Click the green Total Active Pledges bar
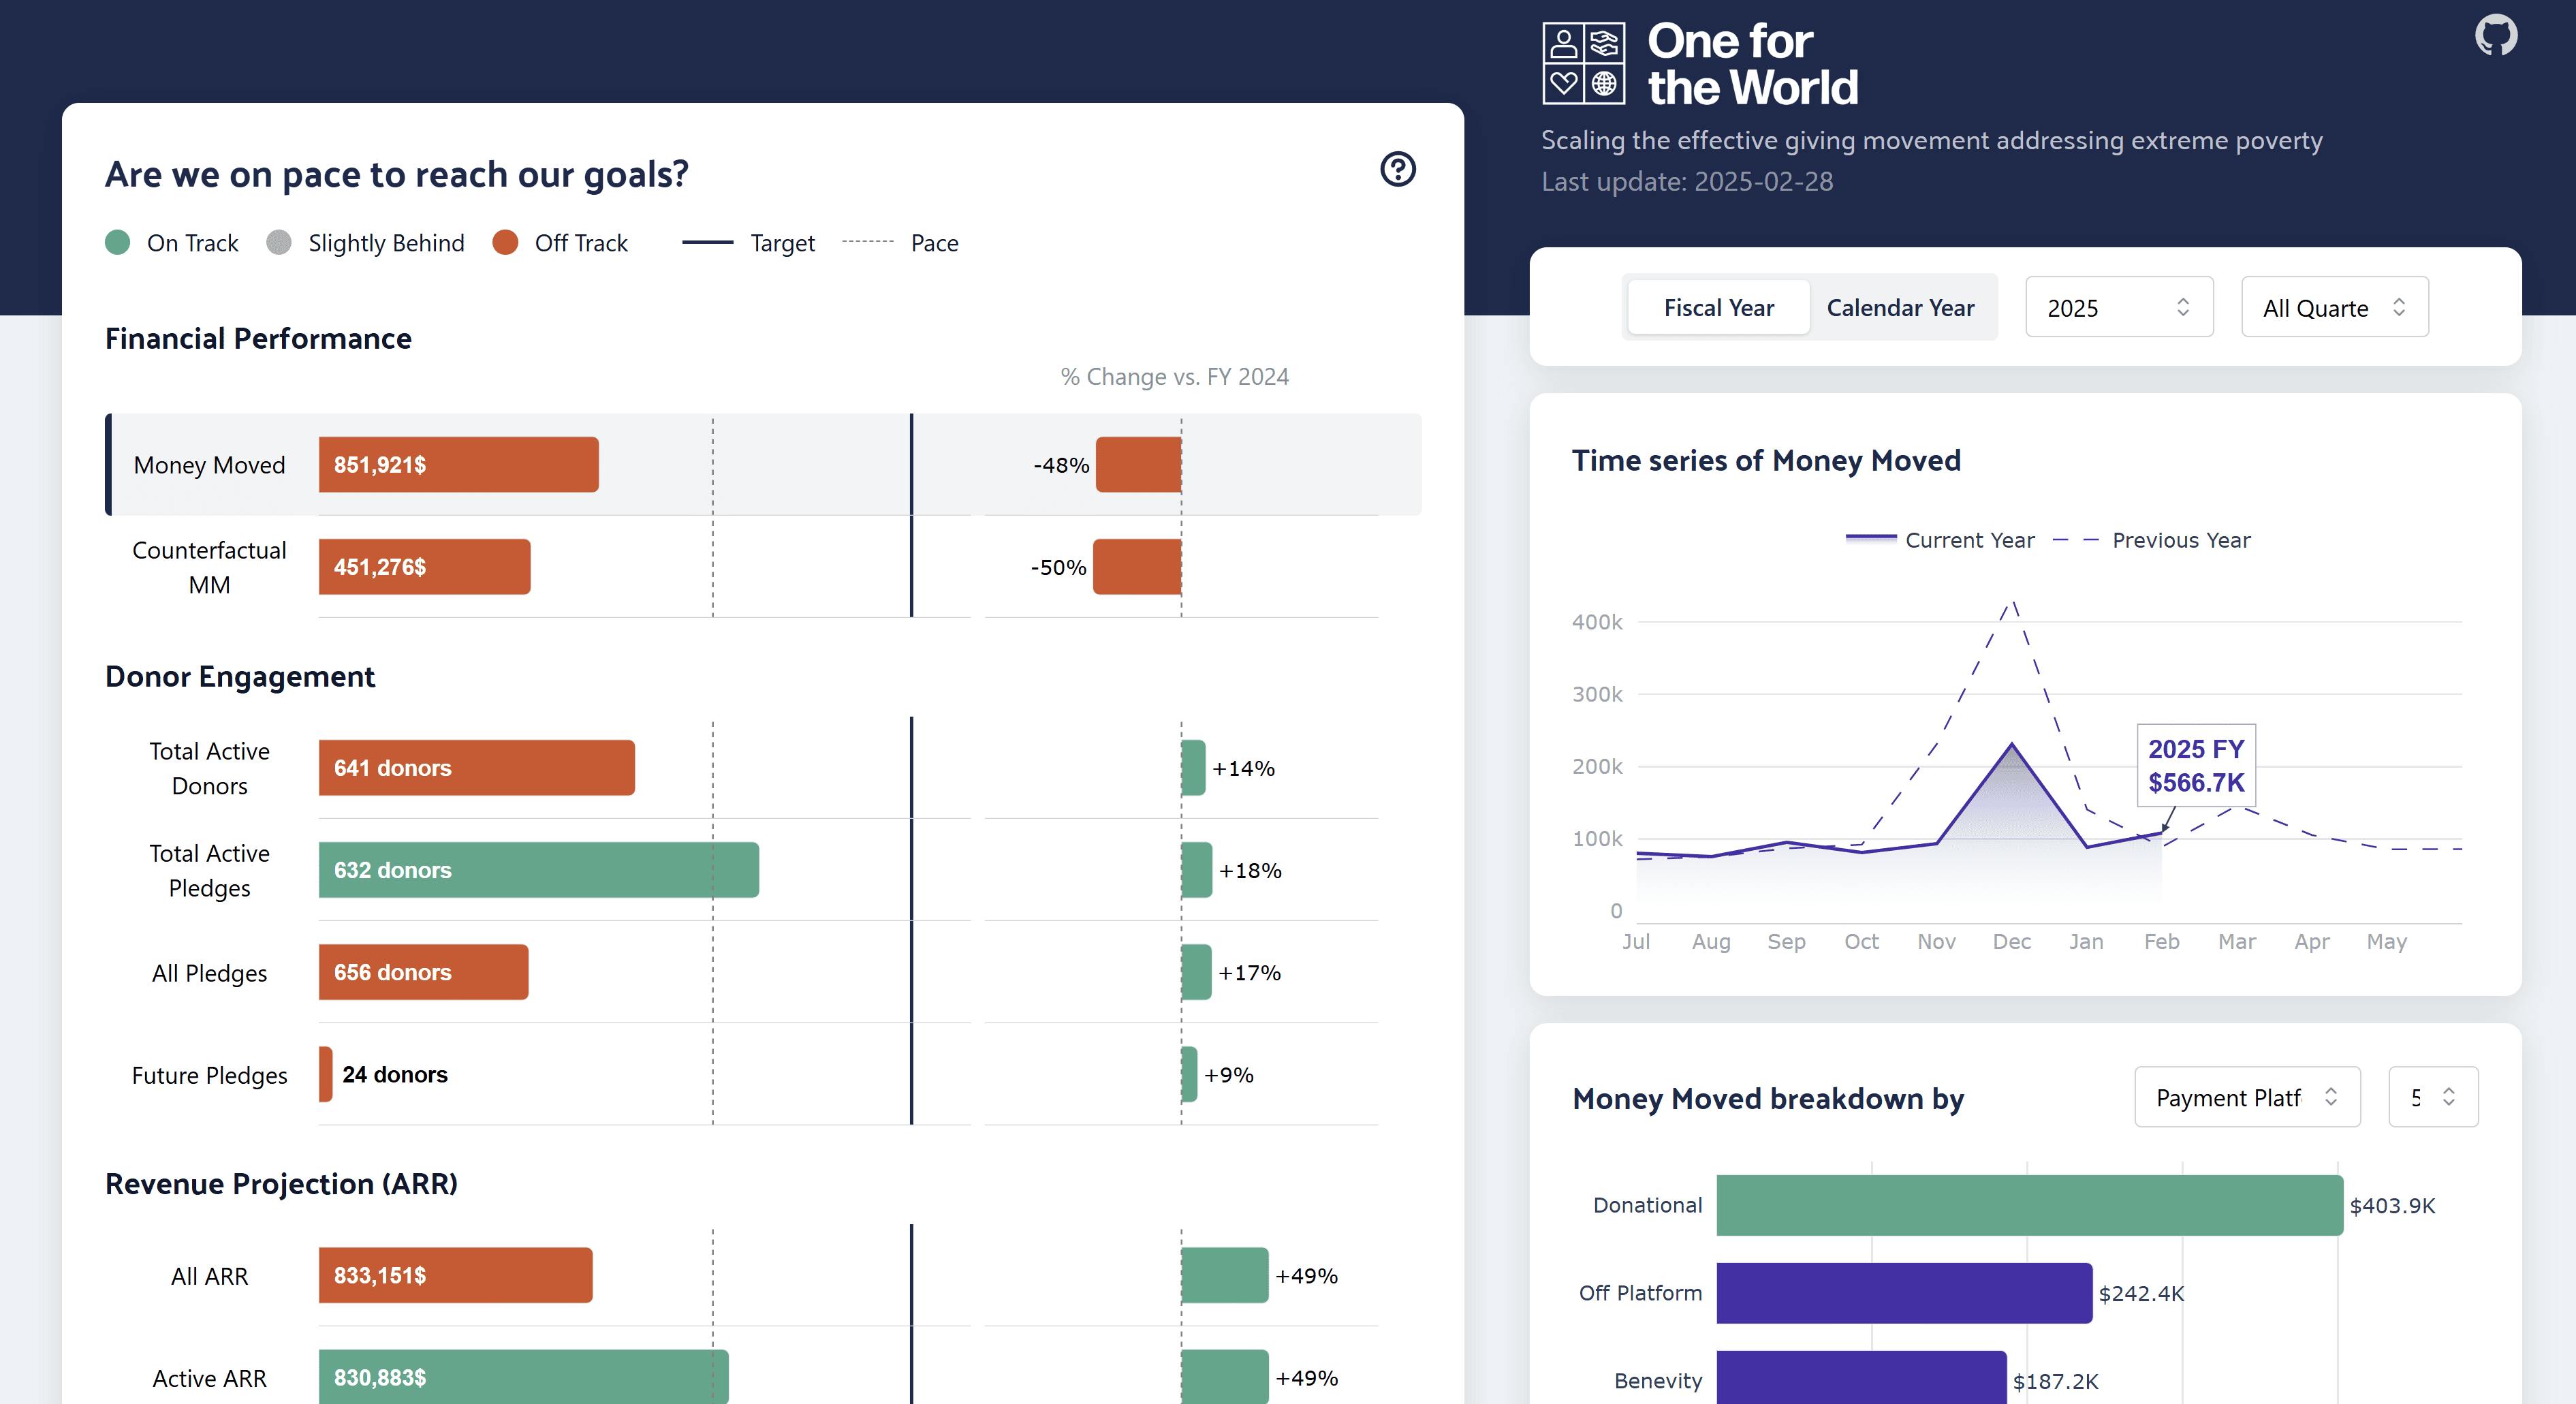 pyautogui.click(x=538, y=870)
